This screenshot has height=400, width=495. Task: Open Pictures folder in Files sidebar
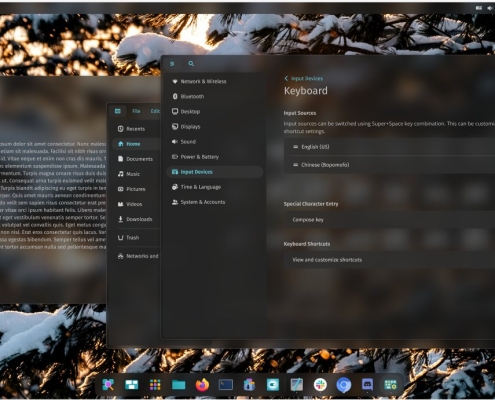pos(136,189)
